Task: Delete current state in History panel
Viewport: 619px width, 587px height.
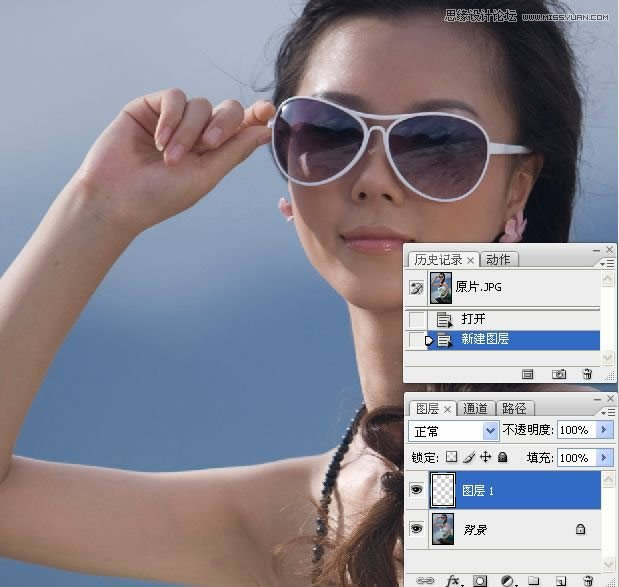Action: coord(587,373)
